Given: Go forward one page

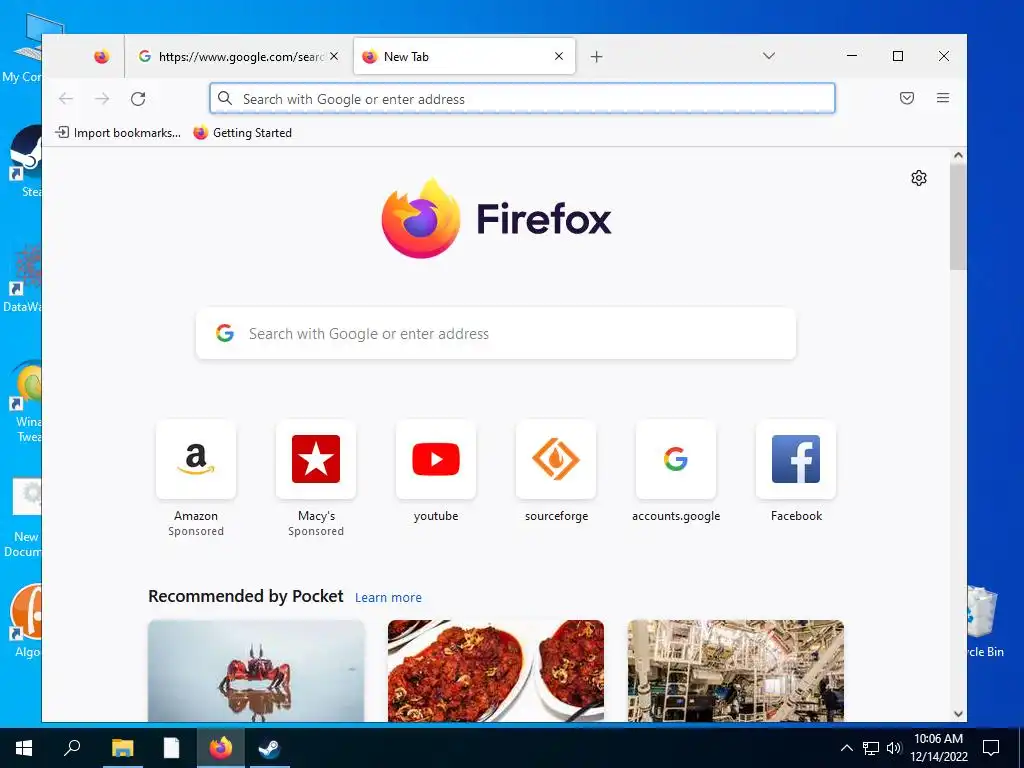Looking at the screenshot, I should point(102,99).
